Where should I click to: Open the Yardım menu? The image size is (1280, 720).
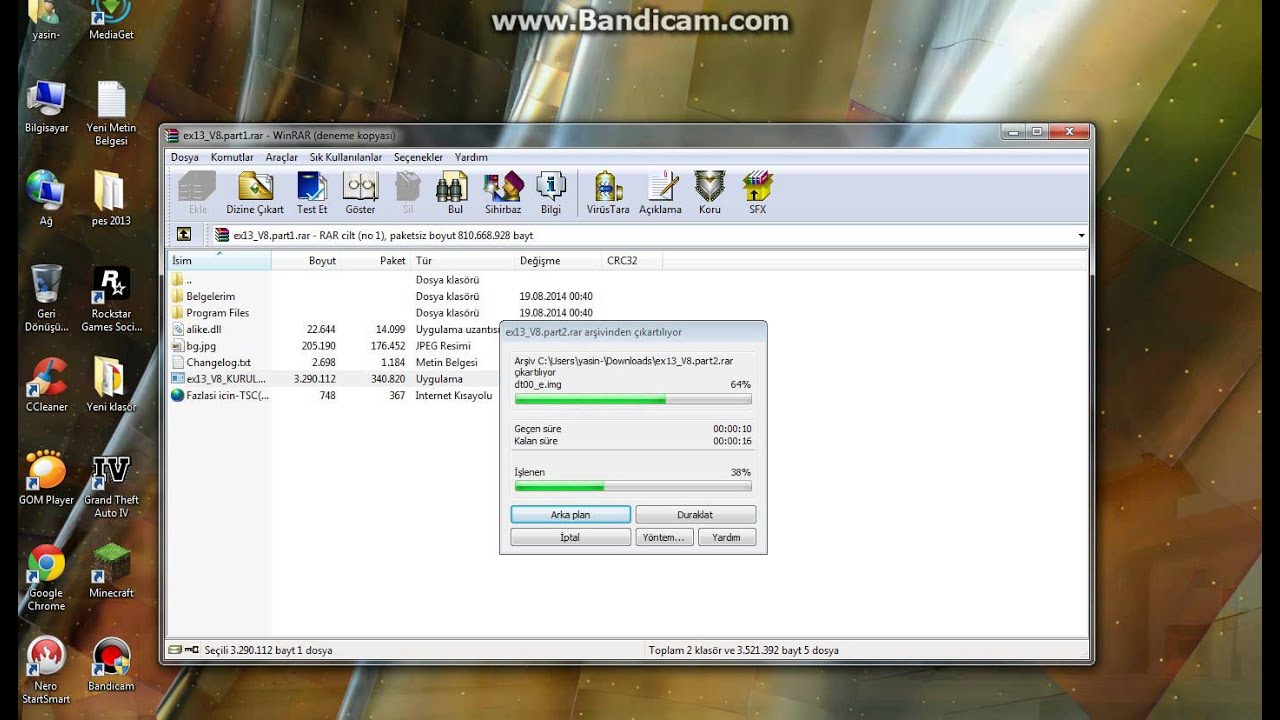coord(471,157)
